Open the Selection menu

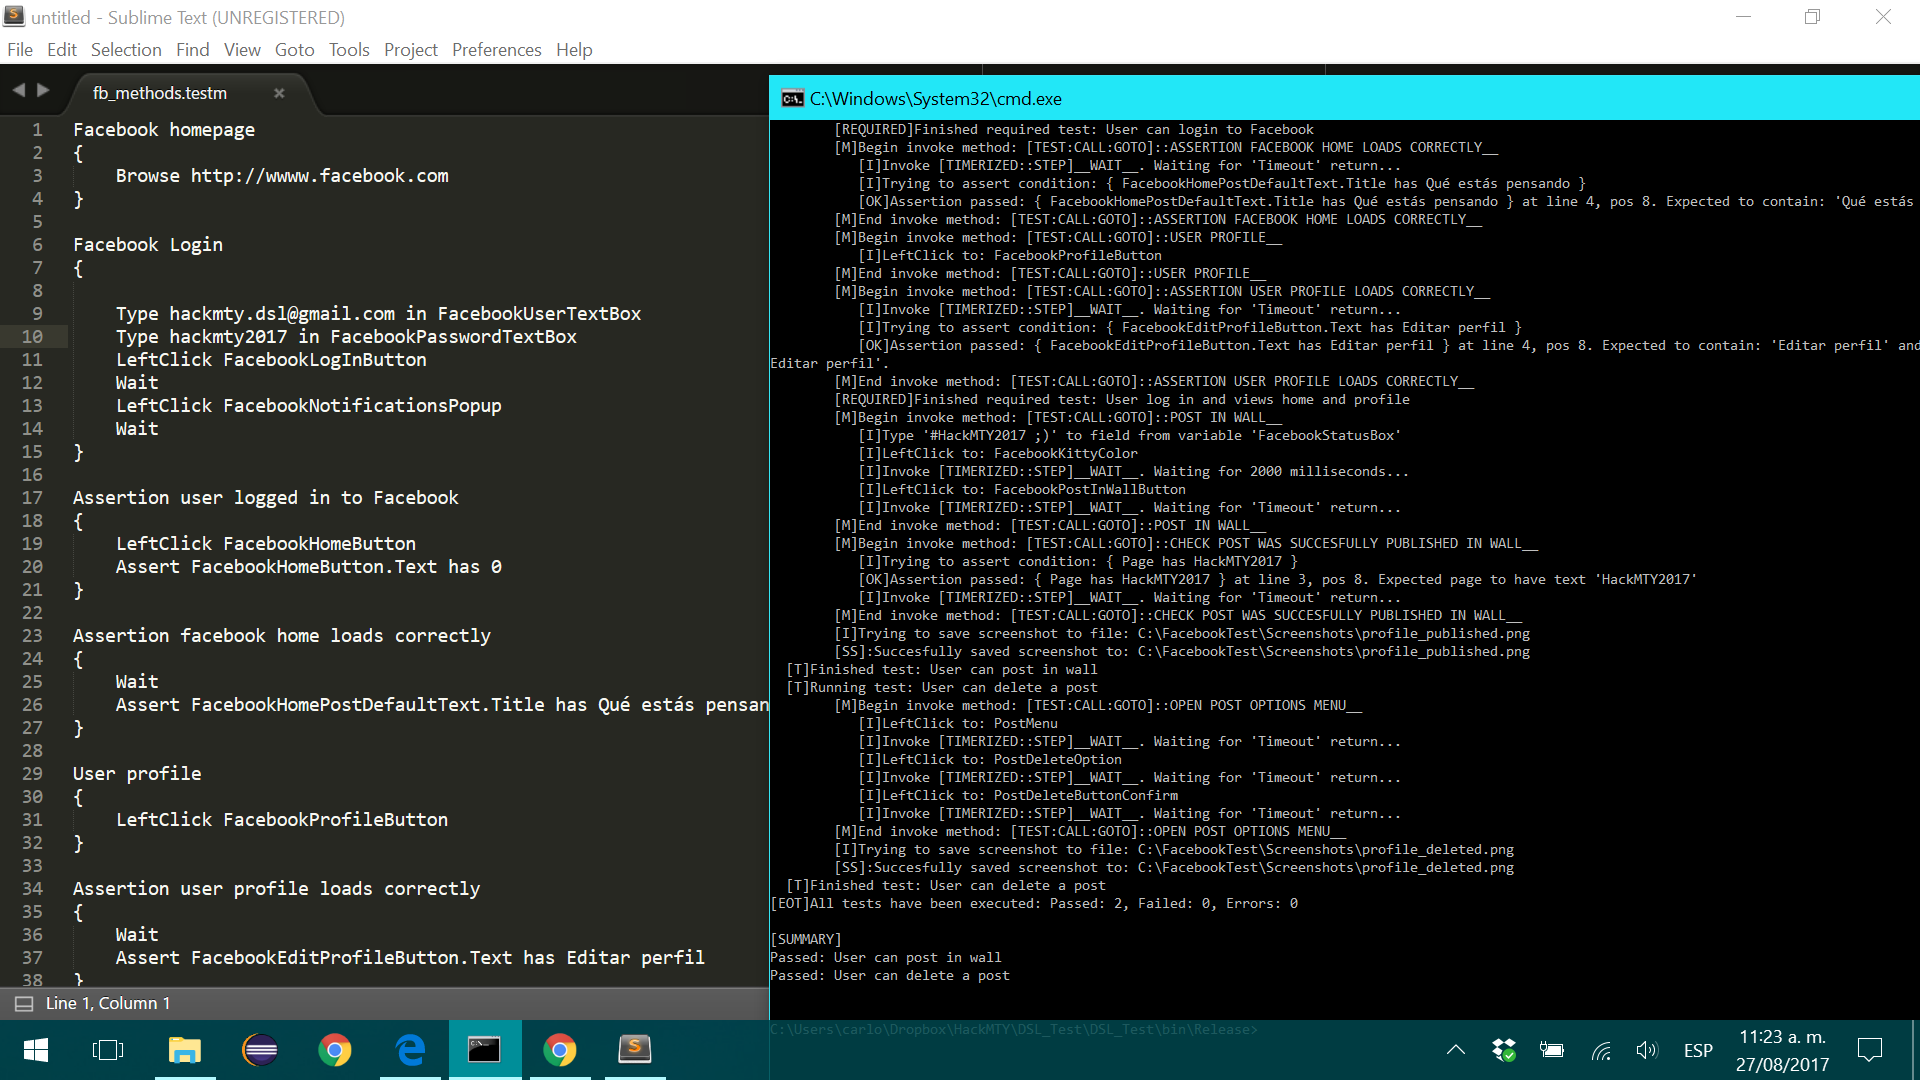(x=126, y=50)
